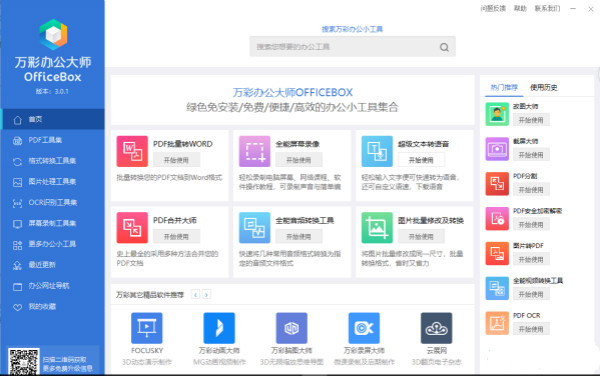Open the PDF工具集 sidebar section
Viewport: 600px width, 376px height.
(53, 140)
